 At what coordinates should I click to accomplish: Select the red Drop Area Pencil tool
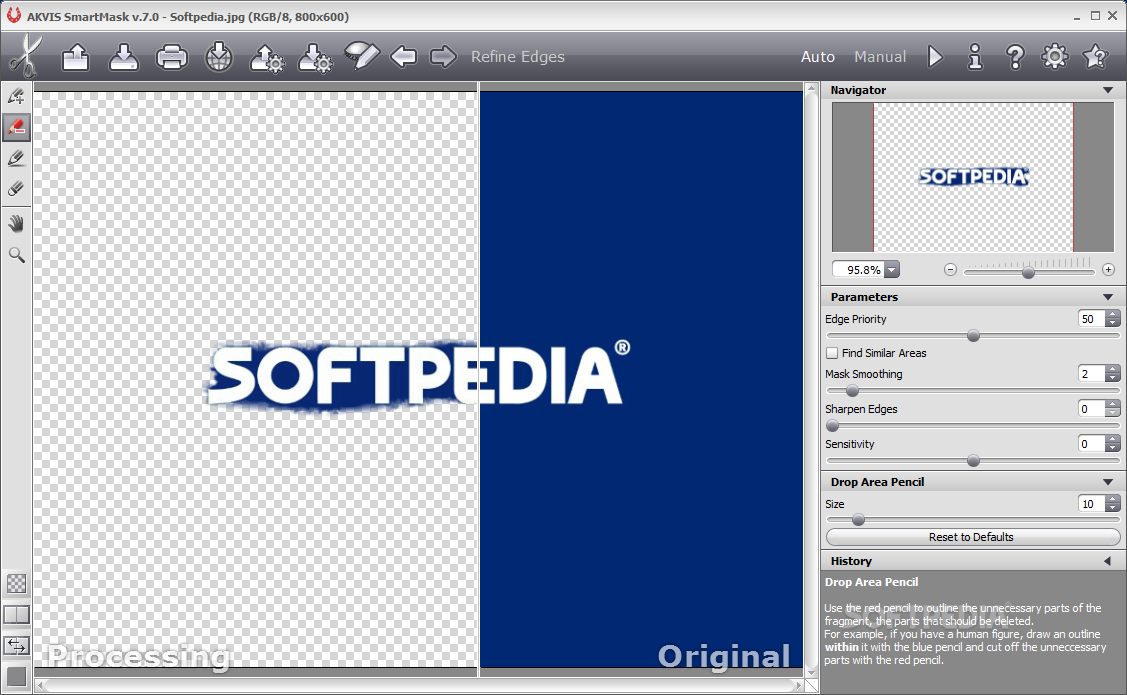click(x=17, y=127)
